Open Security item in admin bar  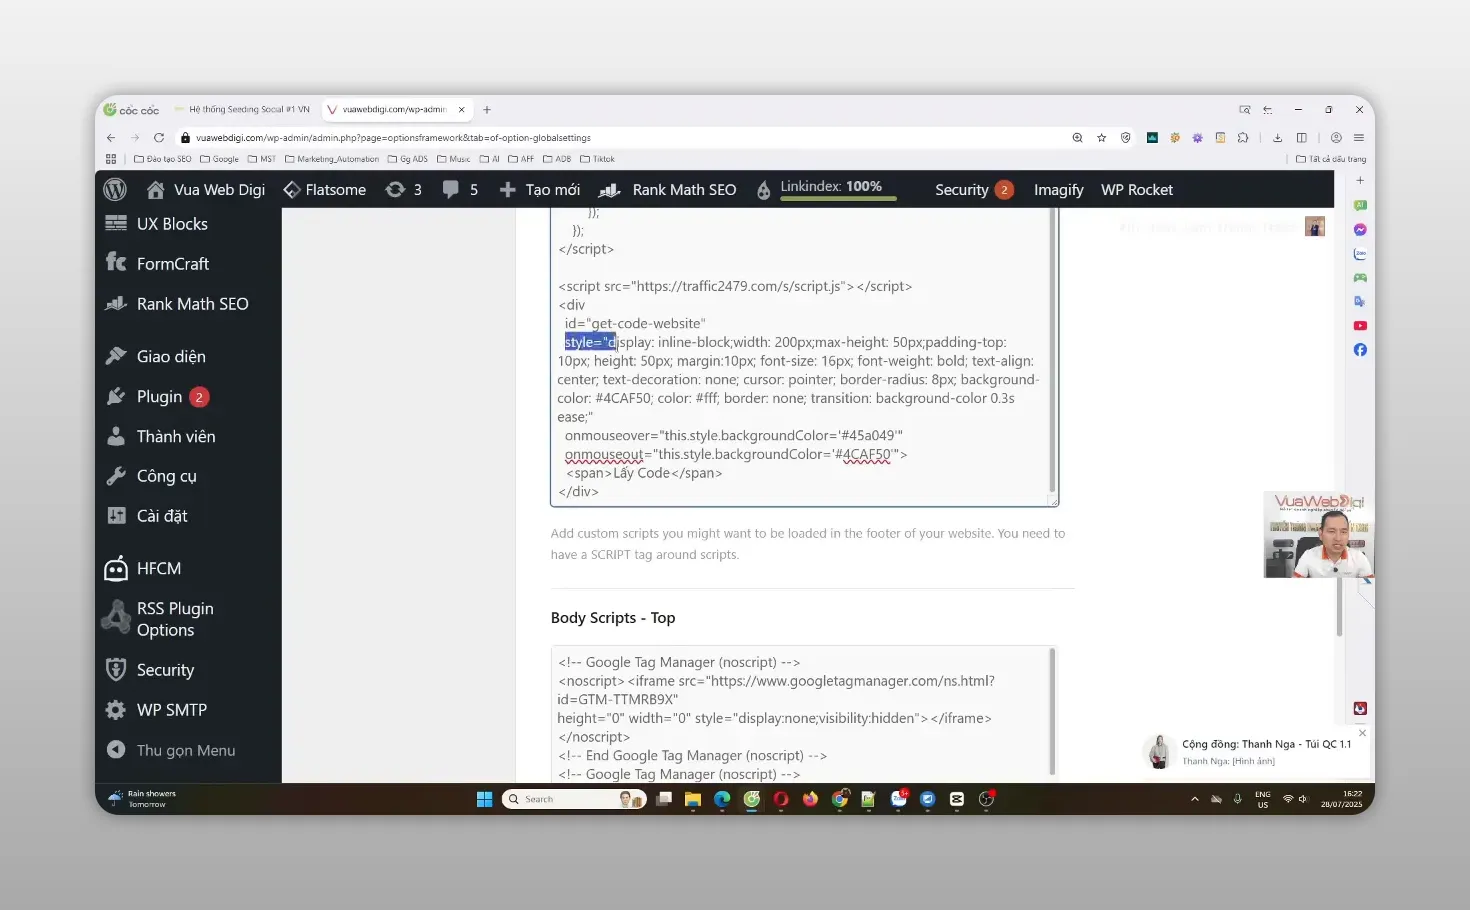[x=973, y=189]
